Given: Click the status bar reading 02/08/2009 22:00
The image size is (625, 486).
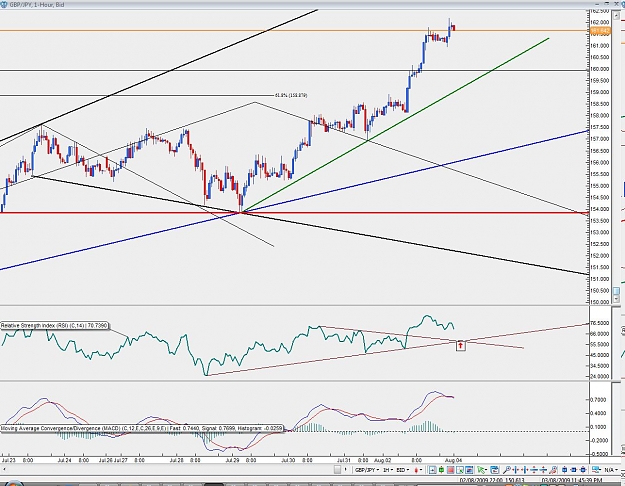Looking at the screenshot, I should click(x=483, y=480).
